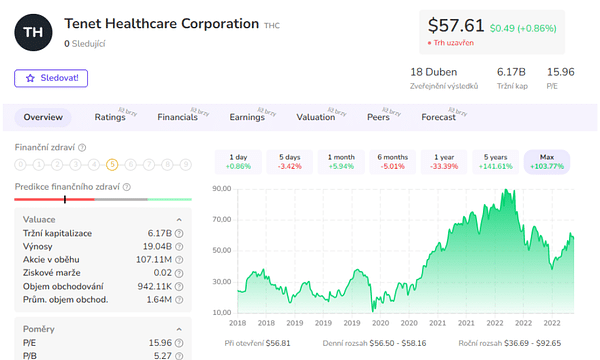Click the financial health prediction bar marker
This screenshot has height=360, width=600.
pos(65,199)
